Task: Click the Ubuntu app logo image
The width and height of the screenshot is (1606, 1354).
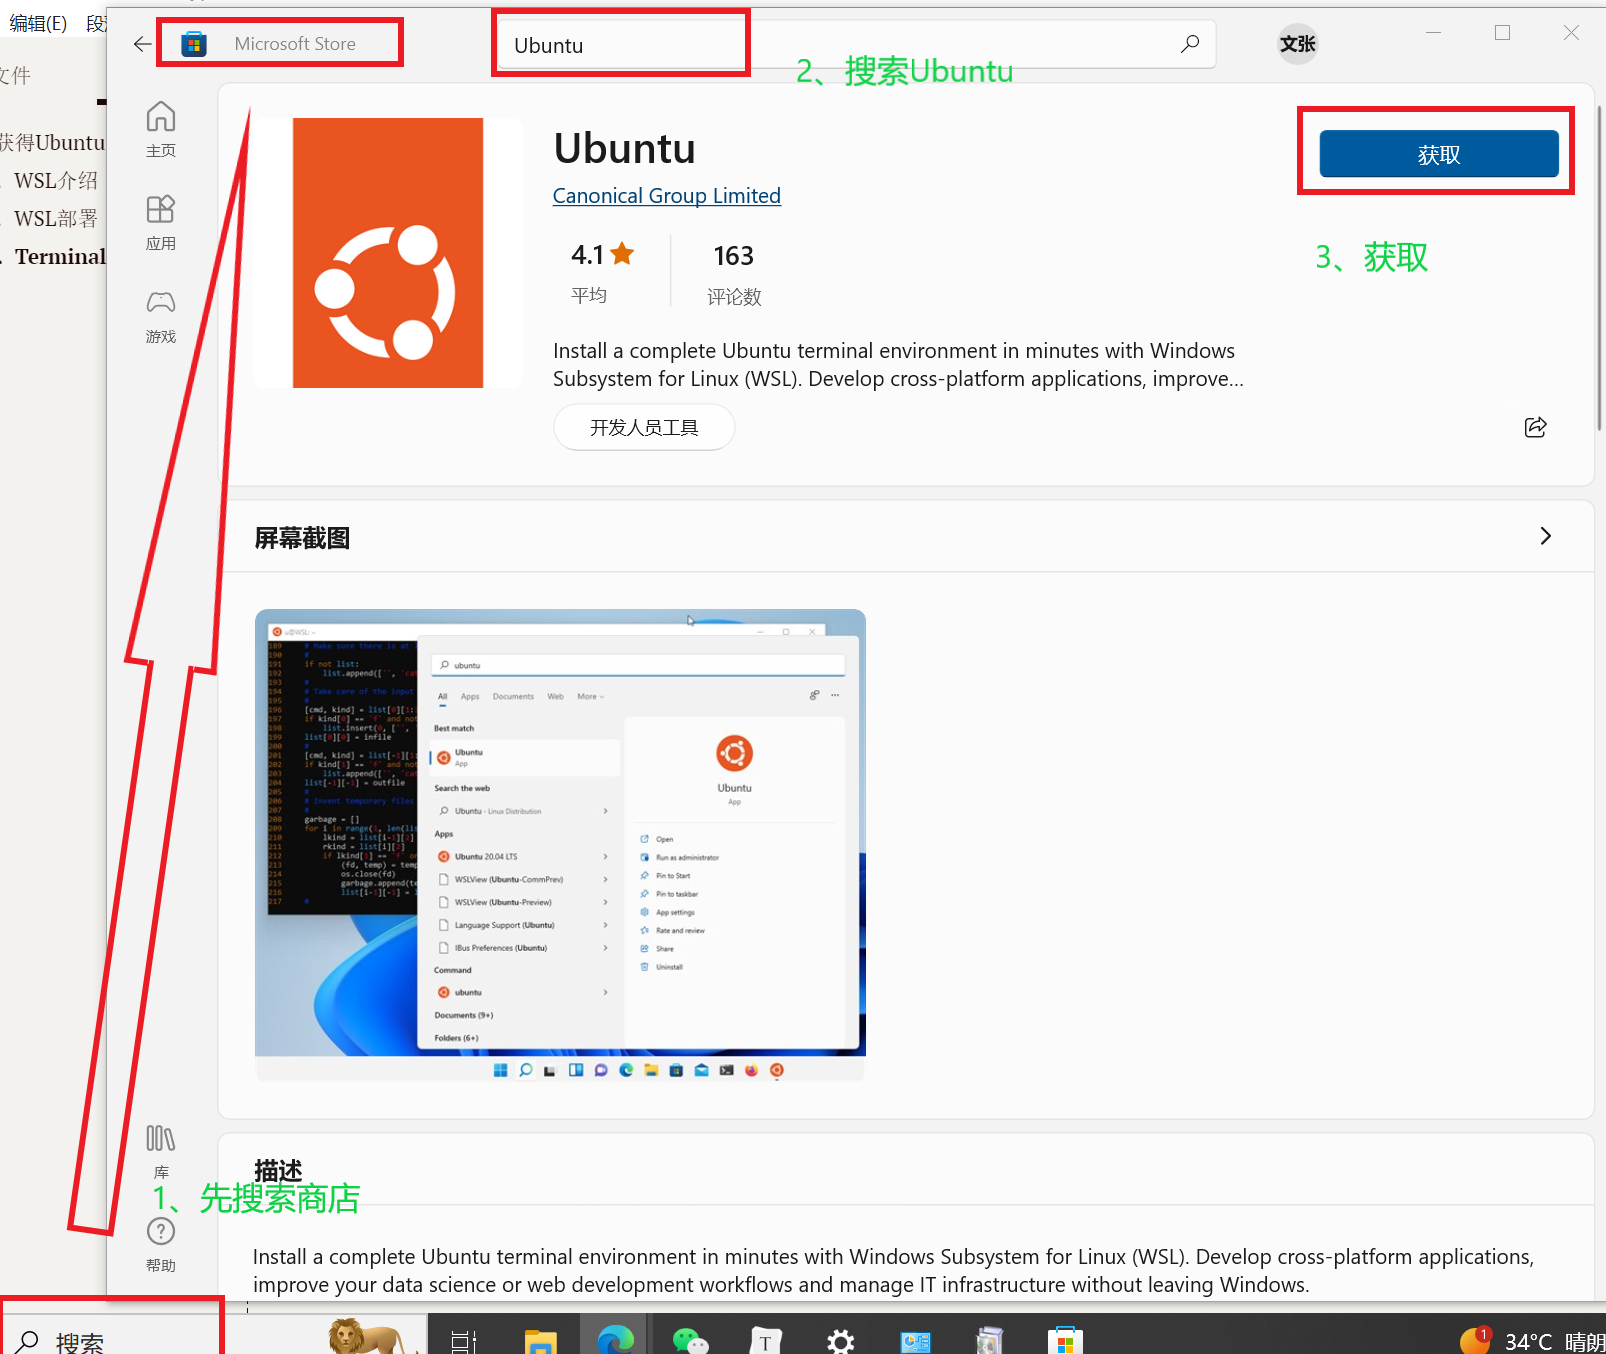Action: coord(388,253)
